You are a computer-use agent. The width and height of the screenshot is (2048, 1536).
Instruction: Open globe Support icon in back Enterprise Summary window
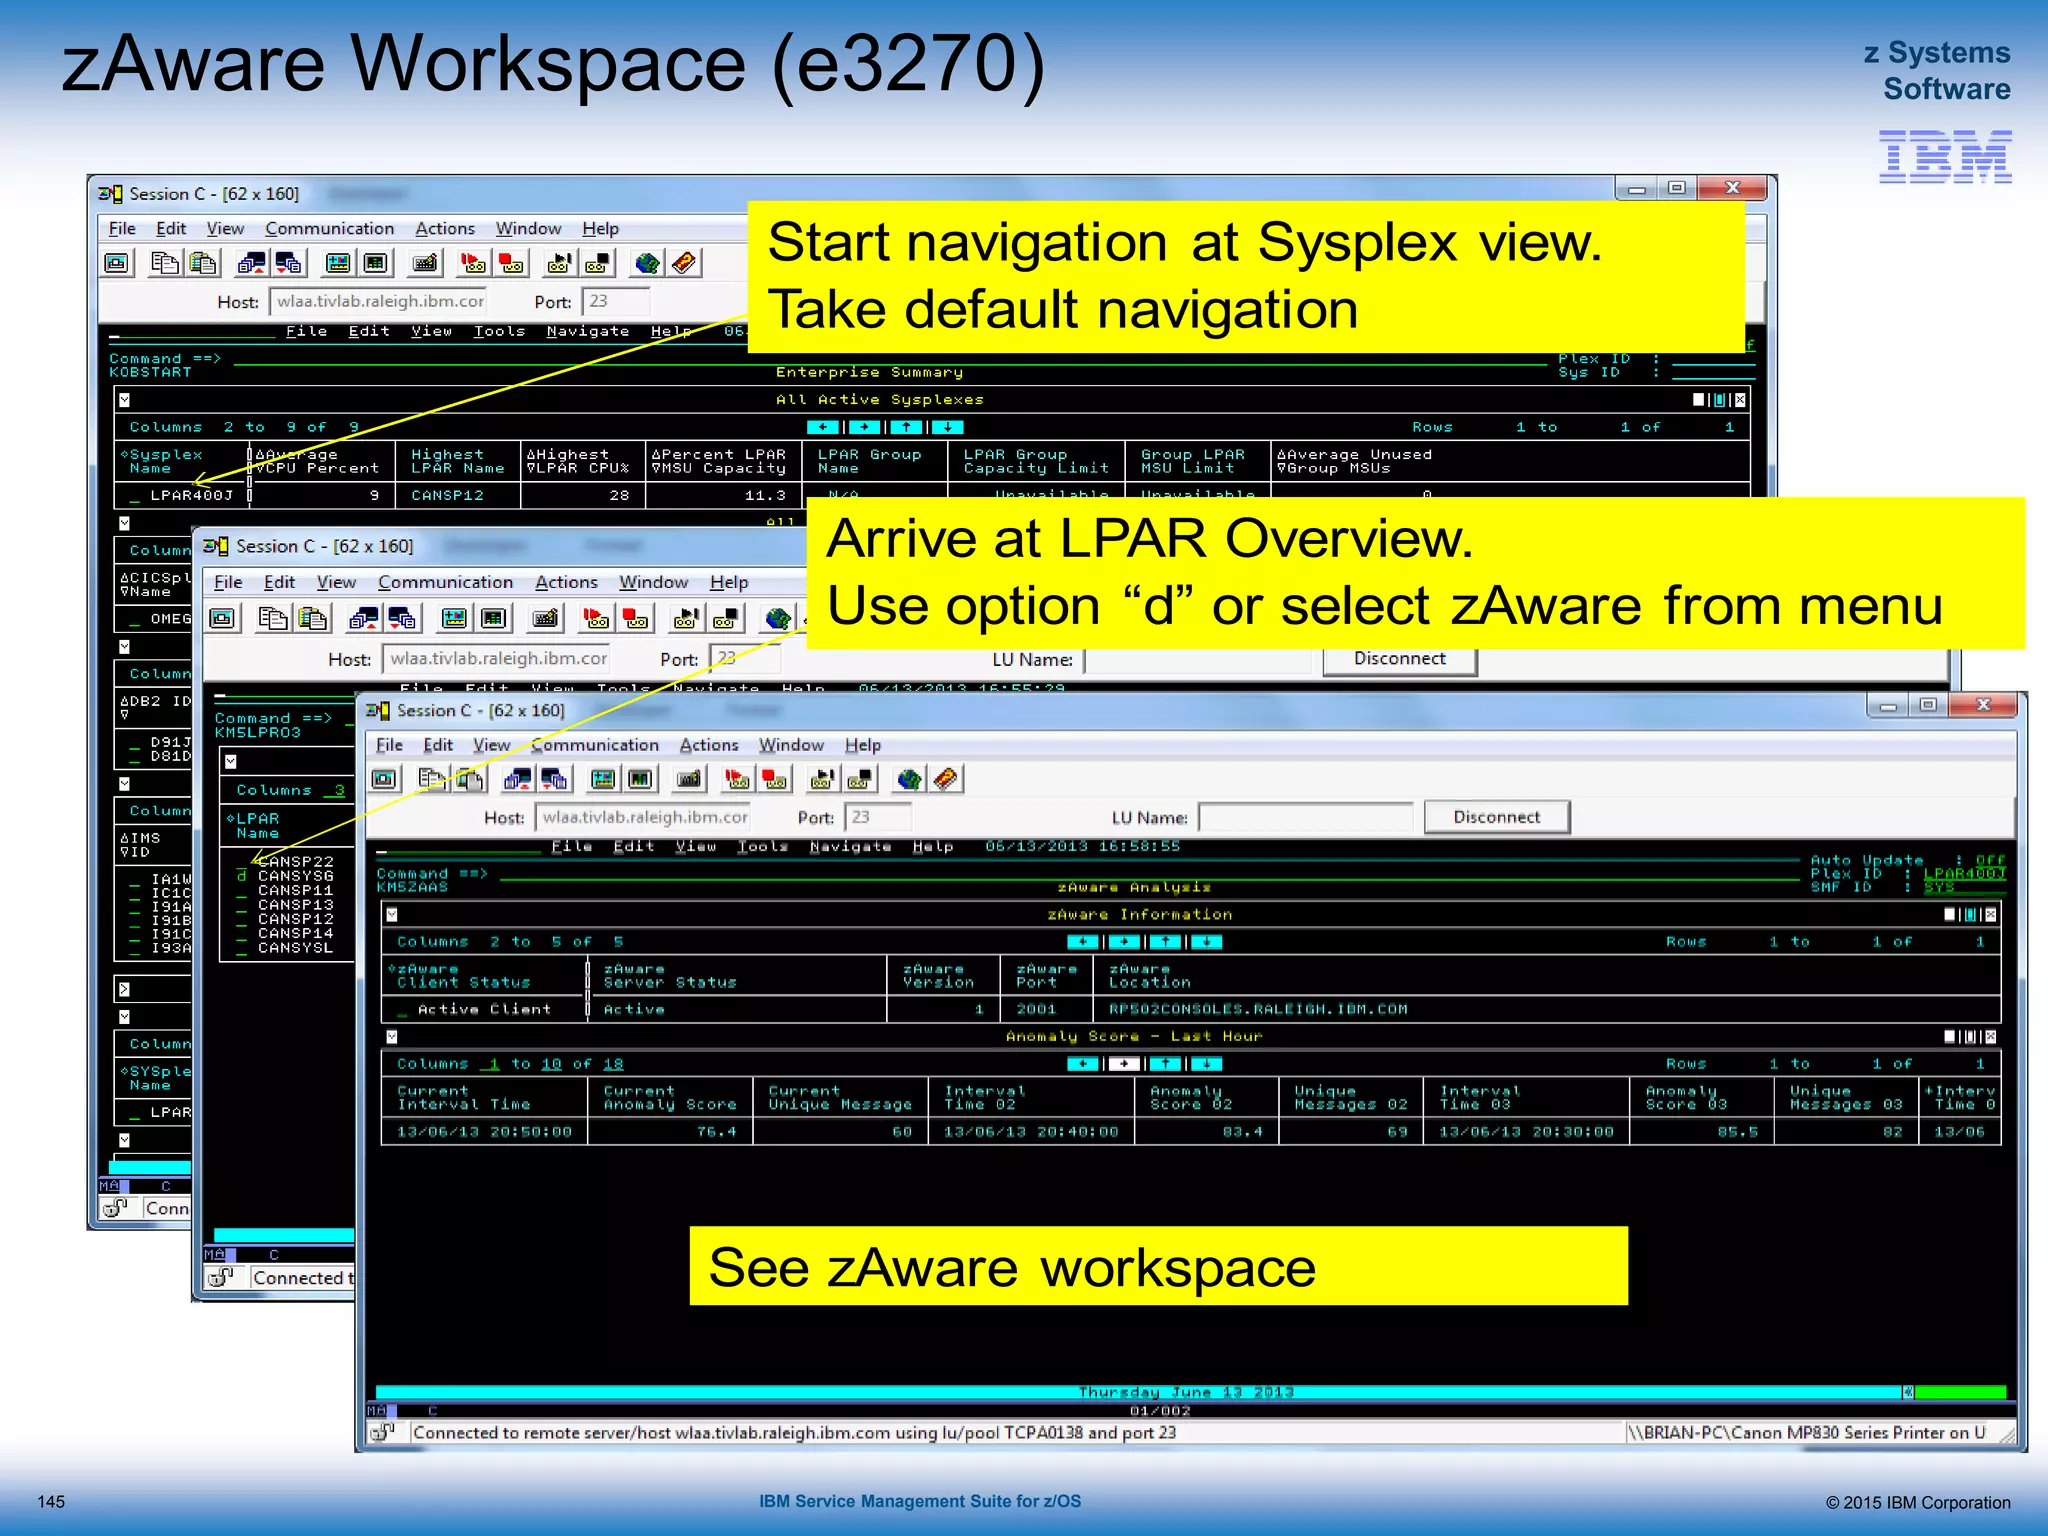[x=647, y=263]
